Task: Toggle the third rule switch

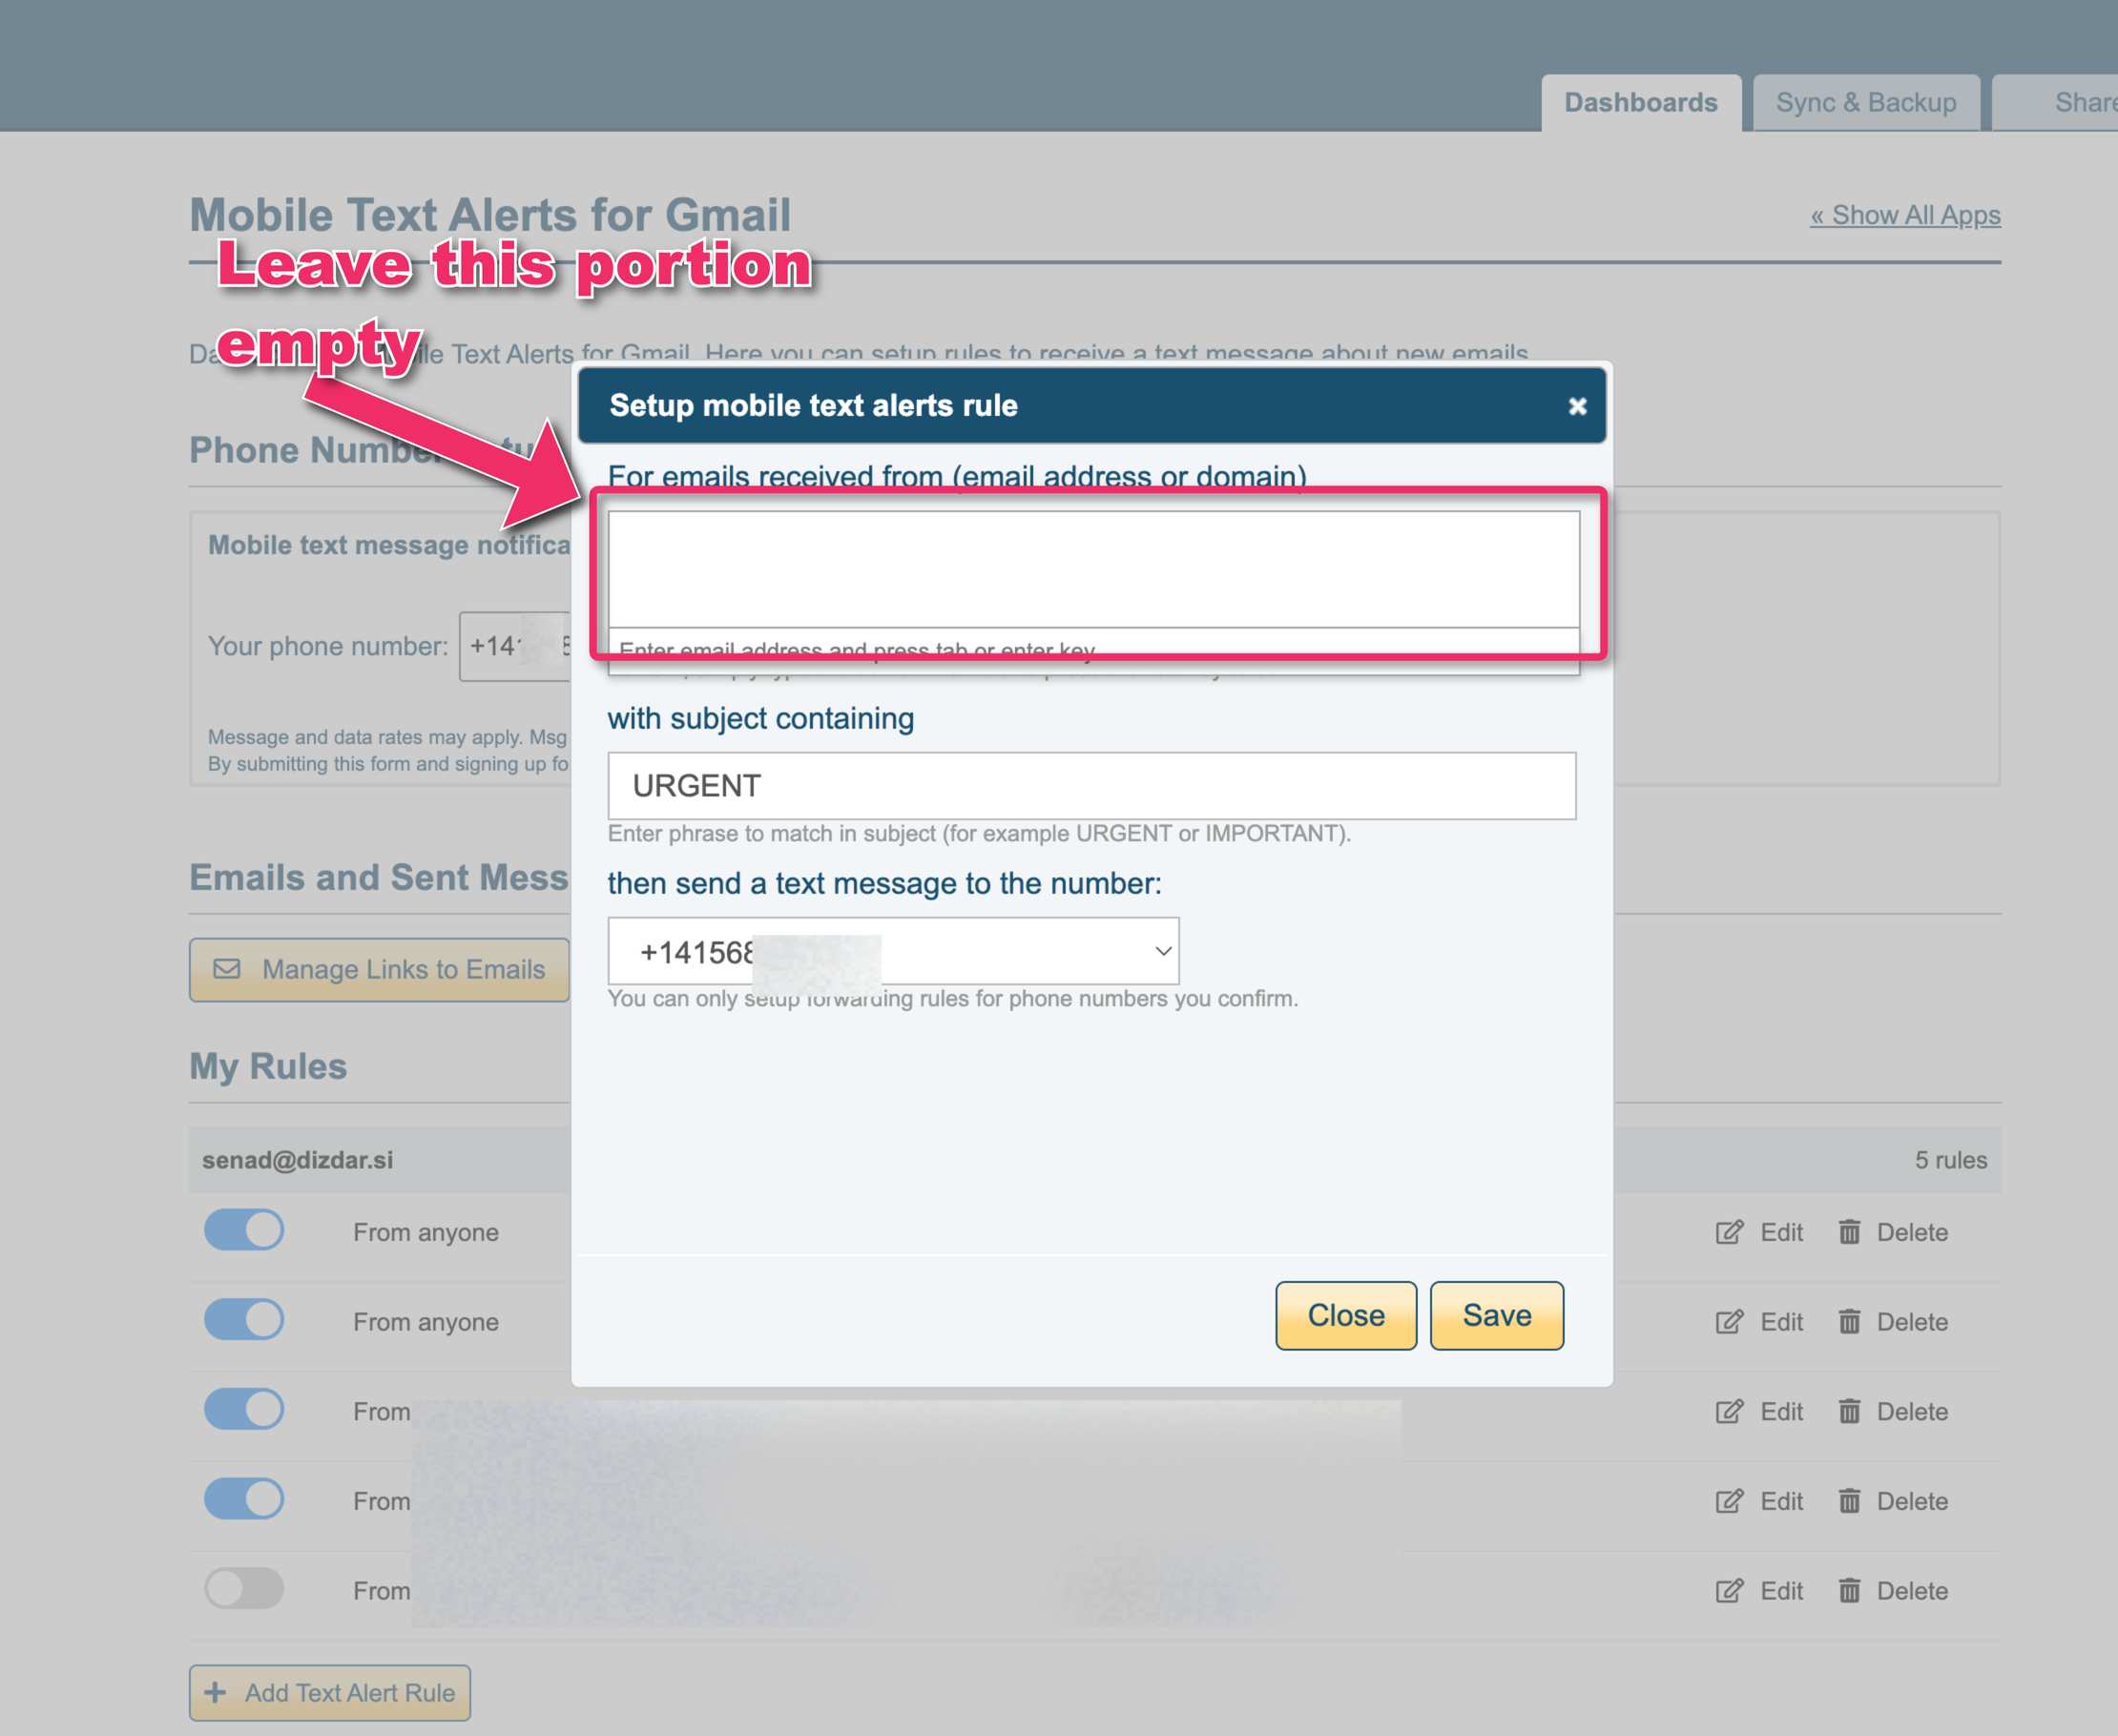Action: [244, 1409]
